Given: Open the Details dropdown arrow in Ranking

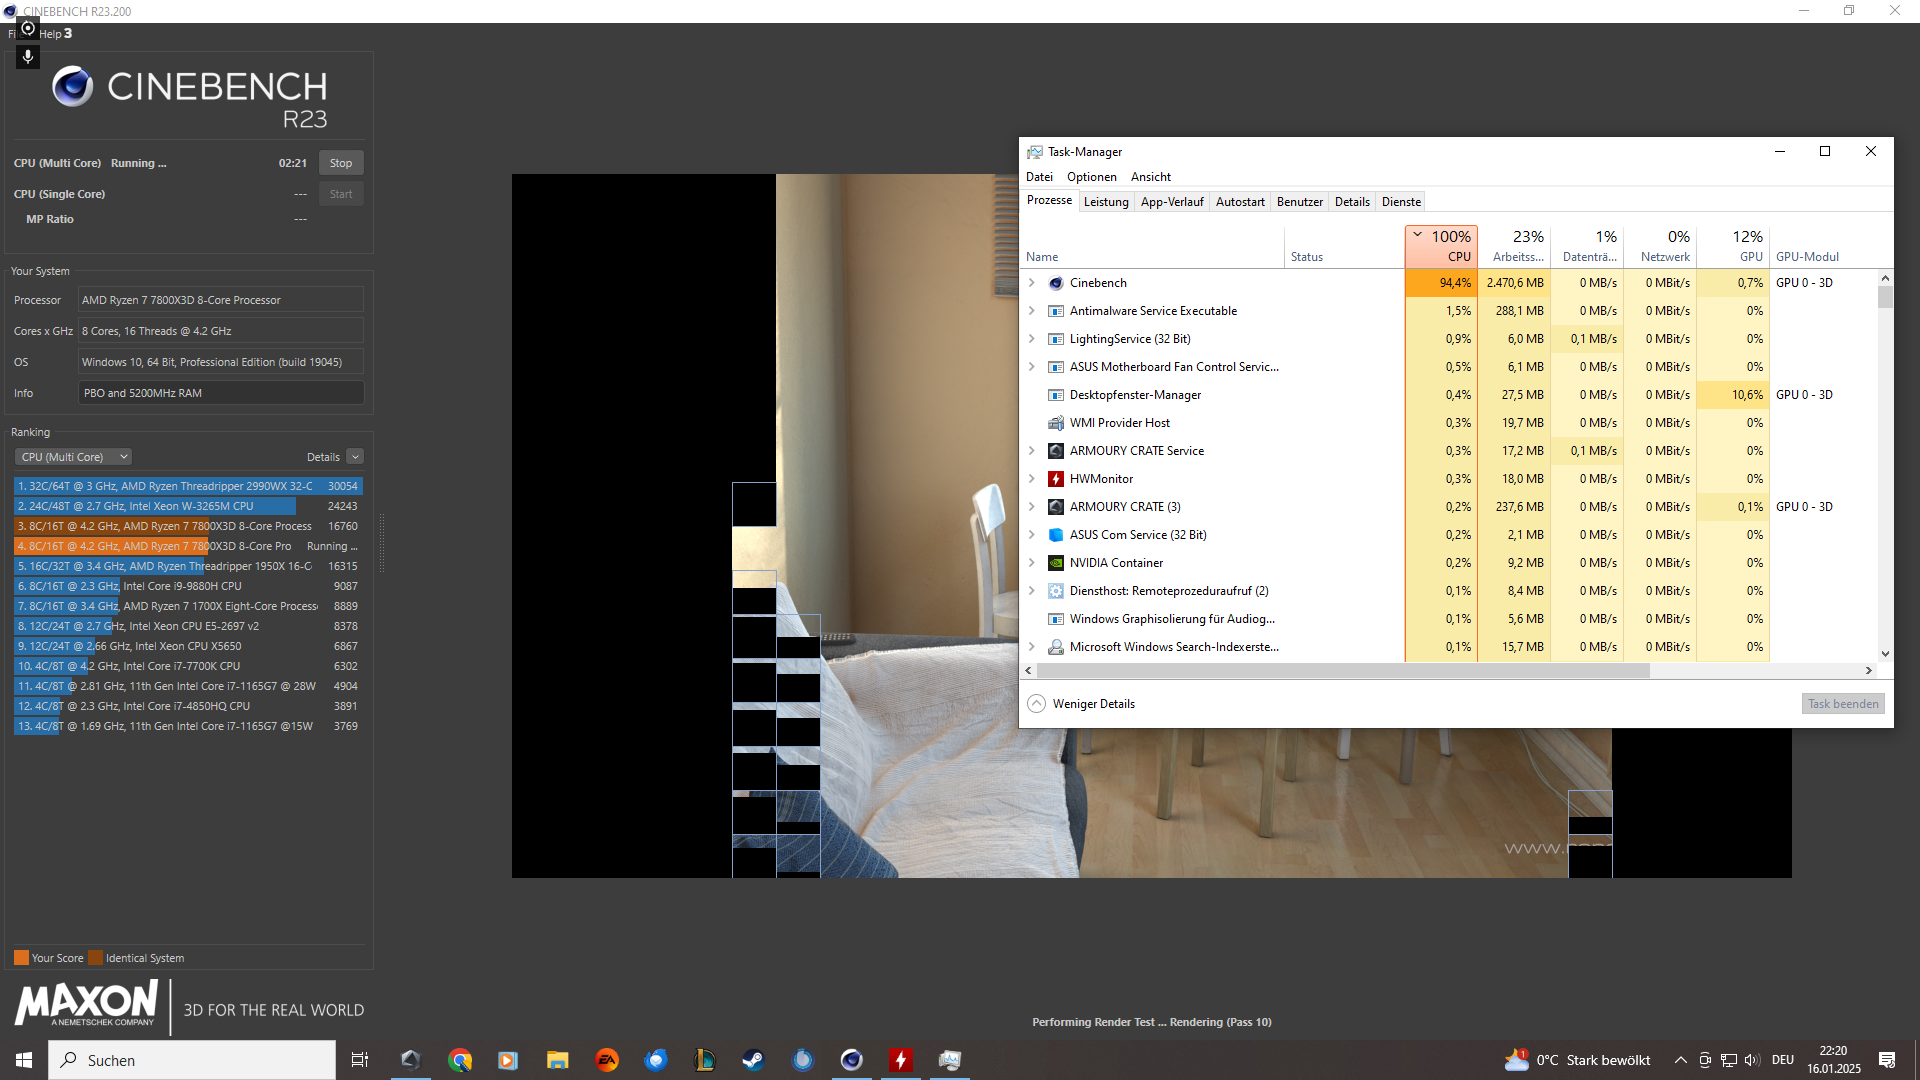Looking at the screenshot, I should coord(355,457).
